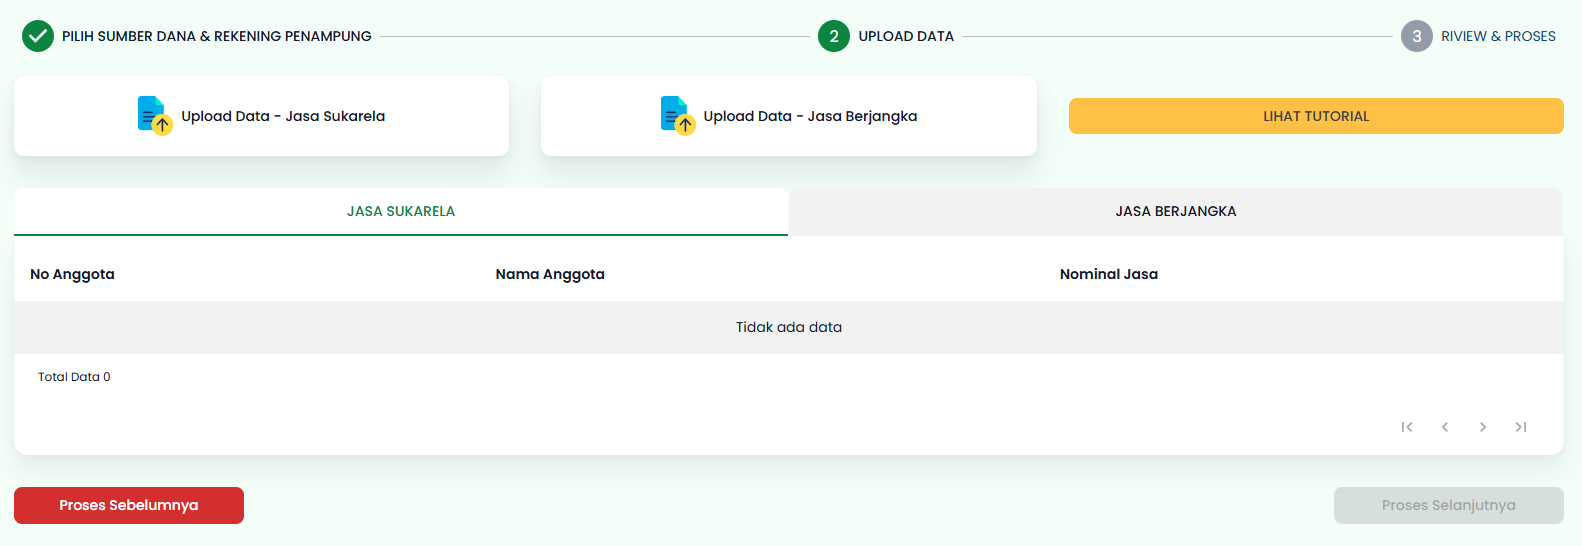The width and height of the screenshot is (1582, 546).
Task: Click the step 3 circle indicator
Action: [1416, 36]
